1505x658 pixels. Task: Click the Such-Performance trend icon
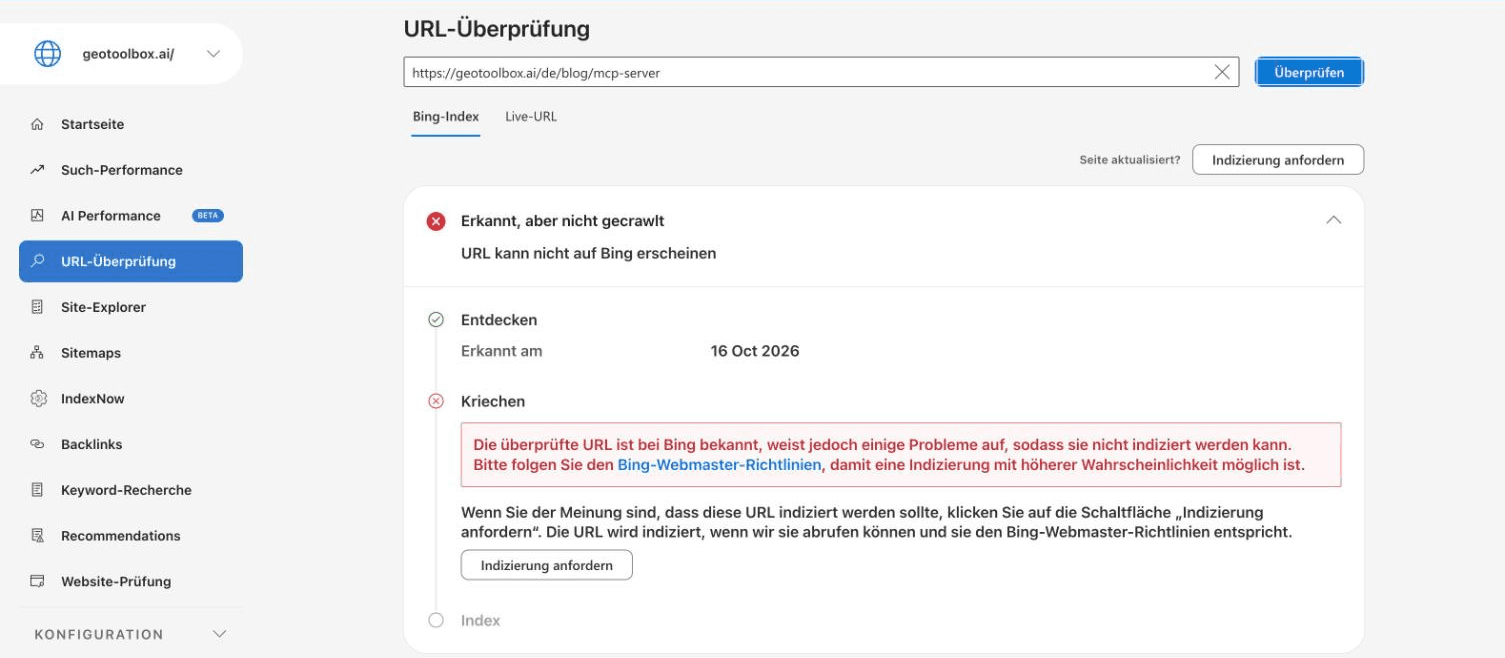click(x=38, y=170)
